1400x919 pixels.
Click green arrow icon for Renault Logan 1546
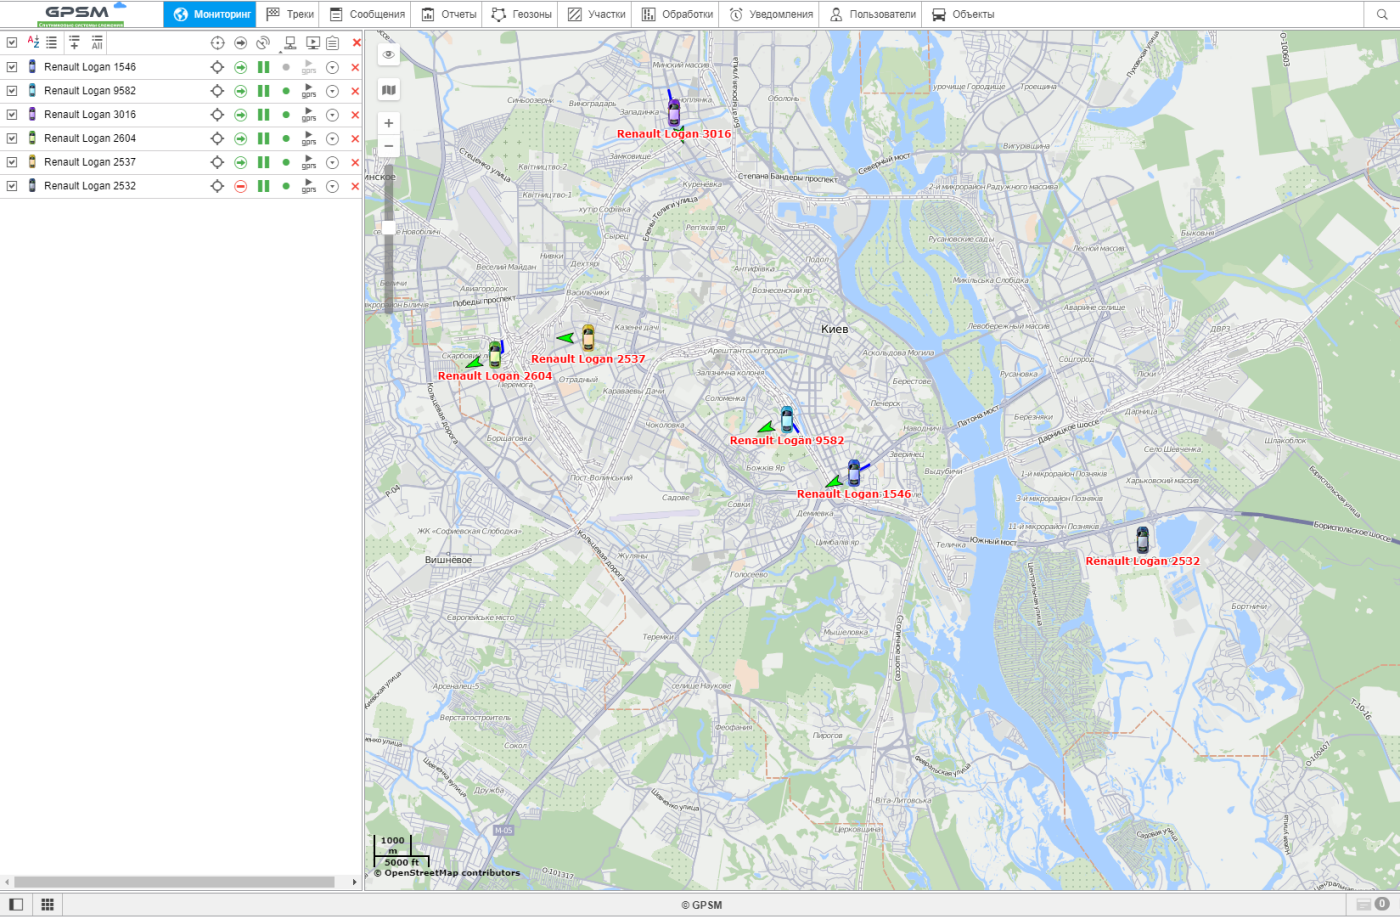pos(240,67)
